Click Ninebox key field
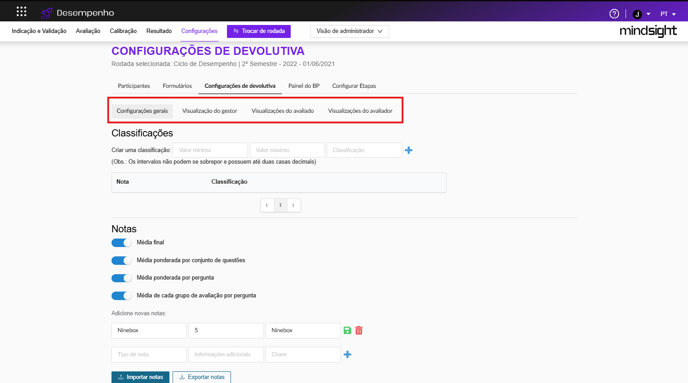This screenshot has height=383, width=688. coord(303,330)
